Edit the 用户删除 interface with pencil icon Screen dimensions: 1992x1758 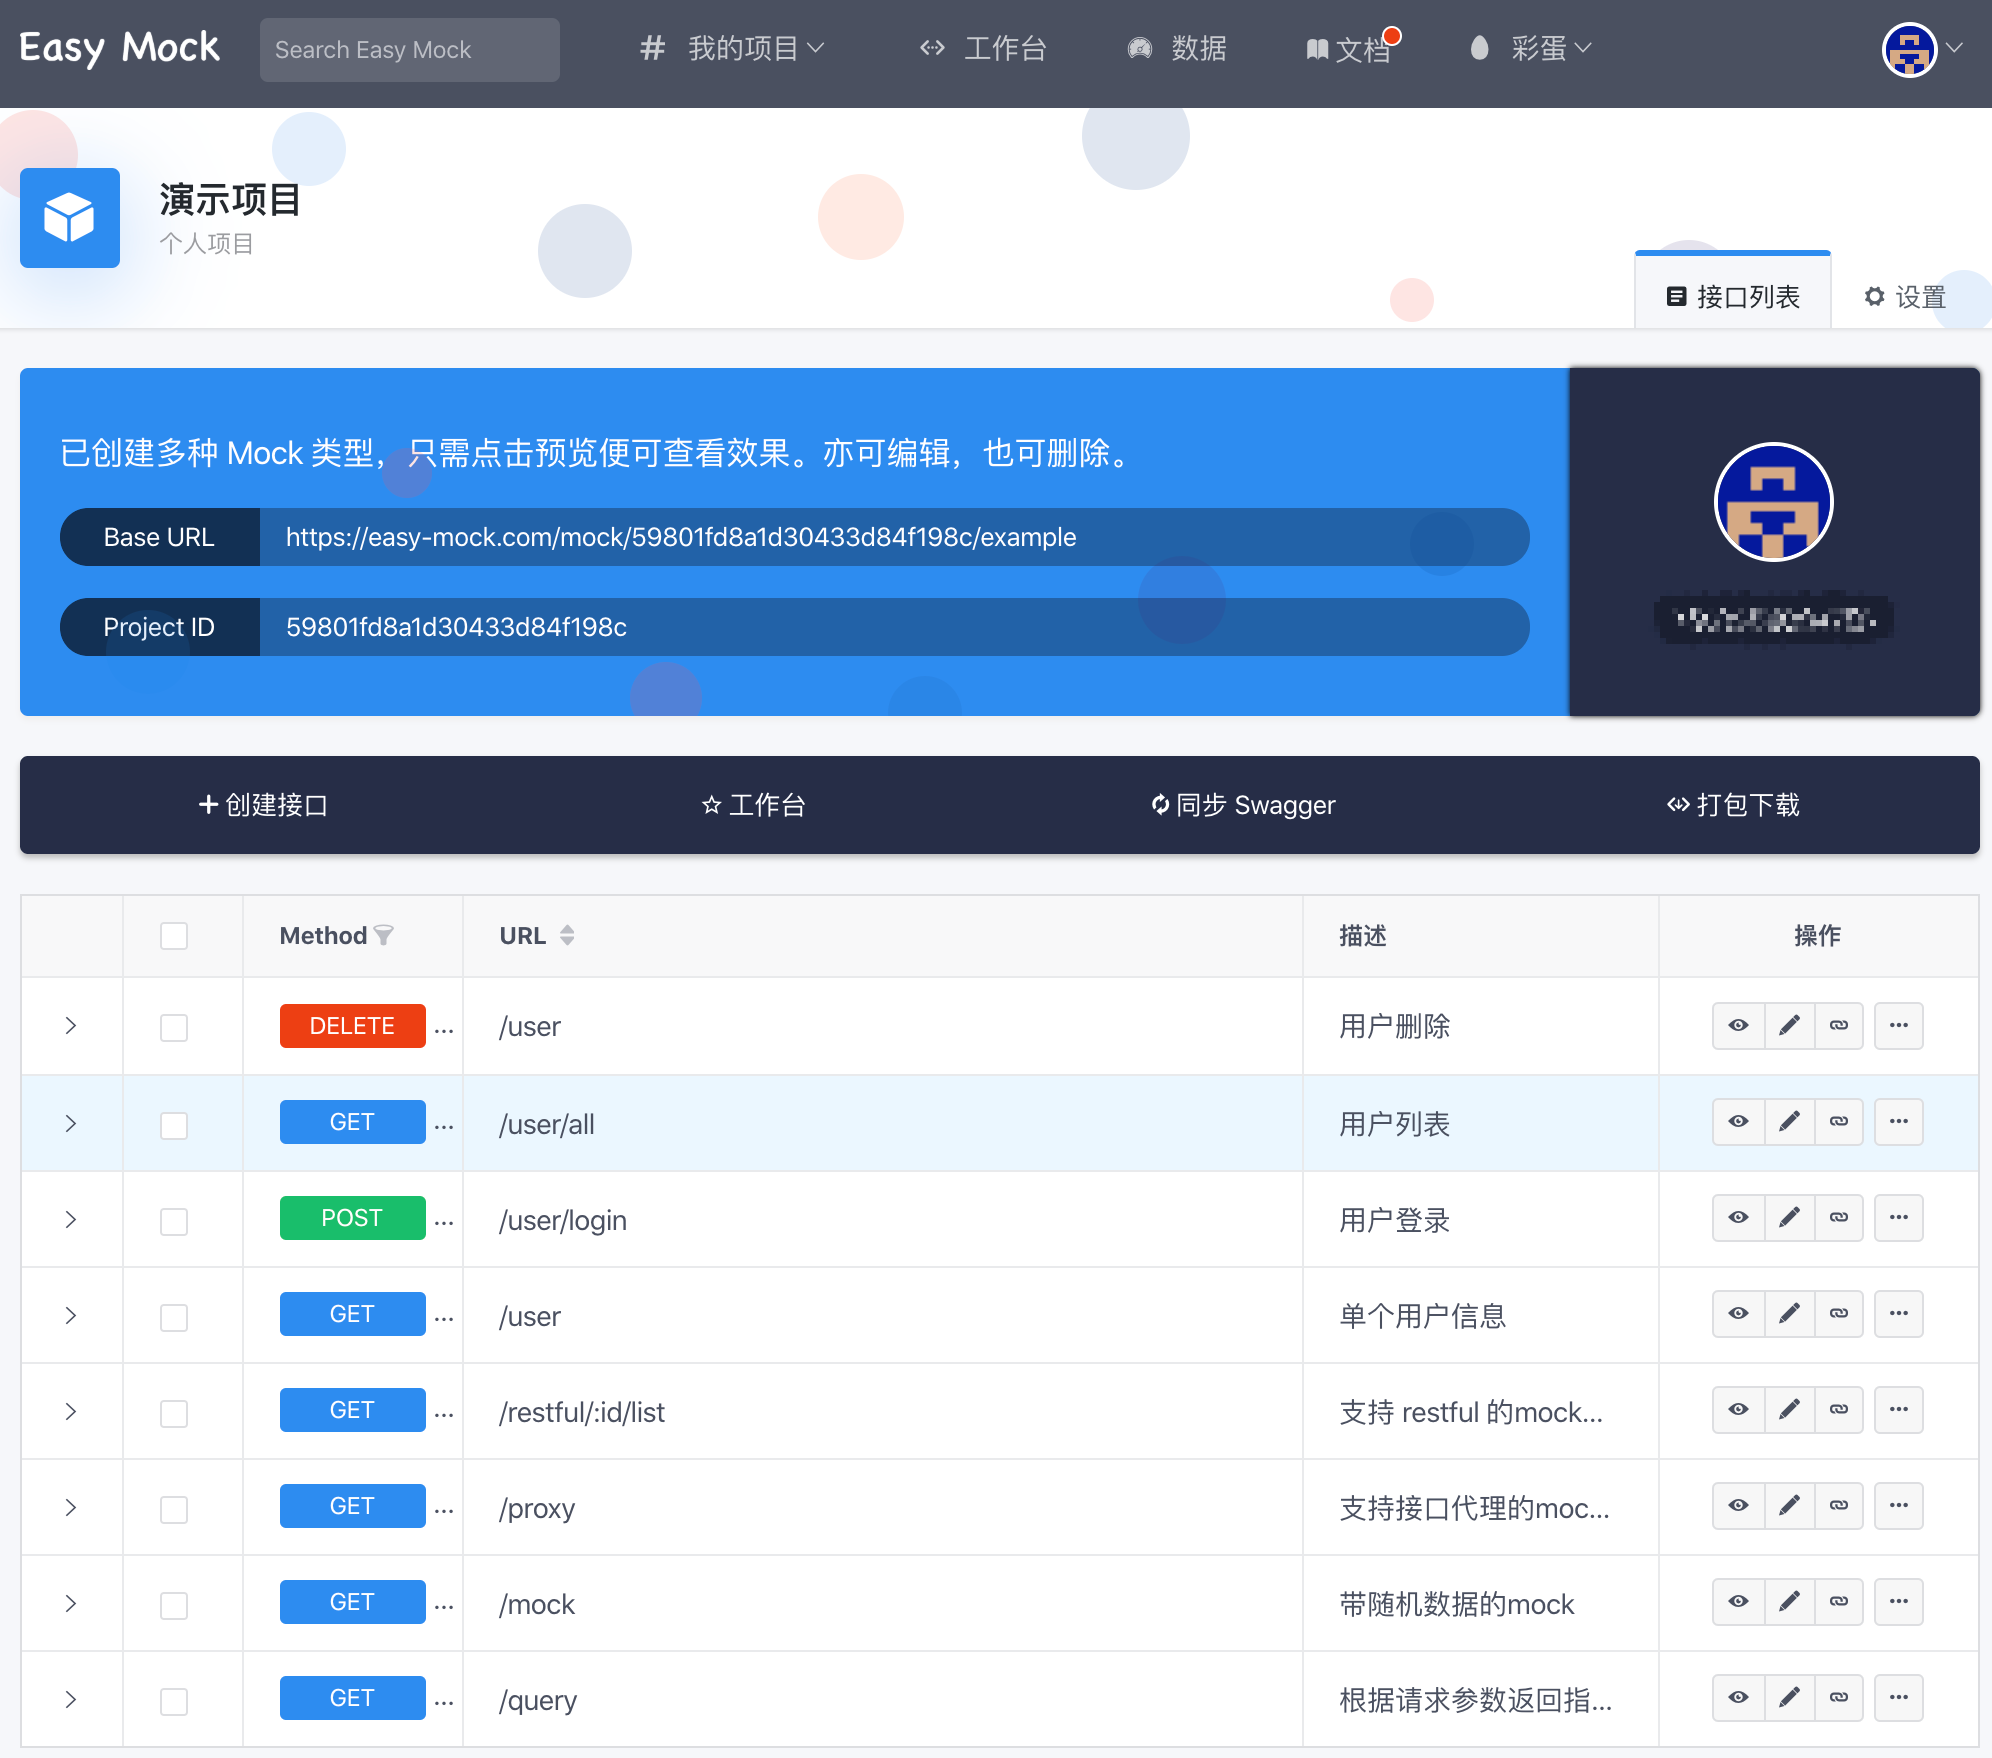pos(1789,1026)
